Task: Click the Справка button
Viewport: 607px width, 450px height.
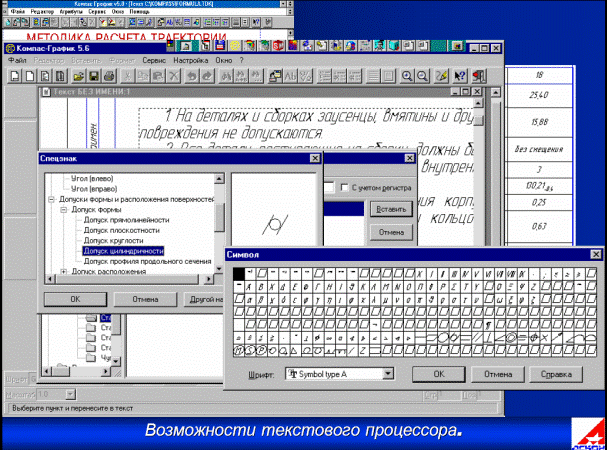Action: click(556, 374)
